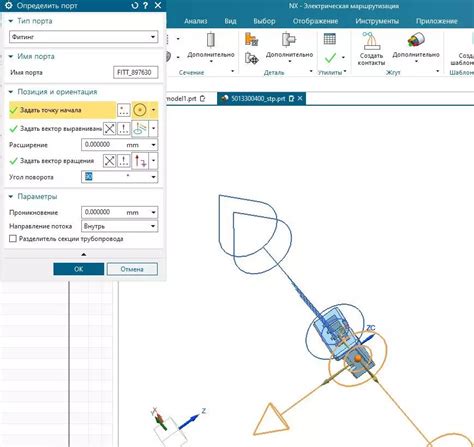The image size is (474, 447).
Task: Enable Разделитель секции трубопровода checkbox
Action: [x=13, y=239]
